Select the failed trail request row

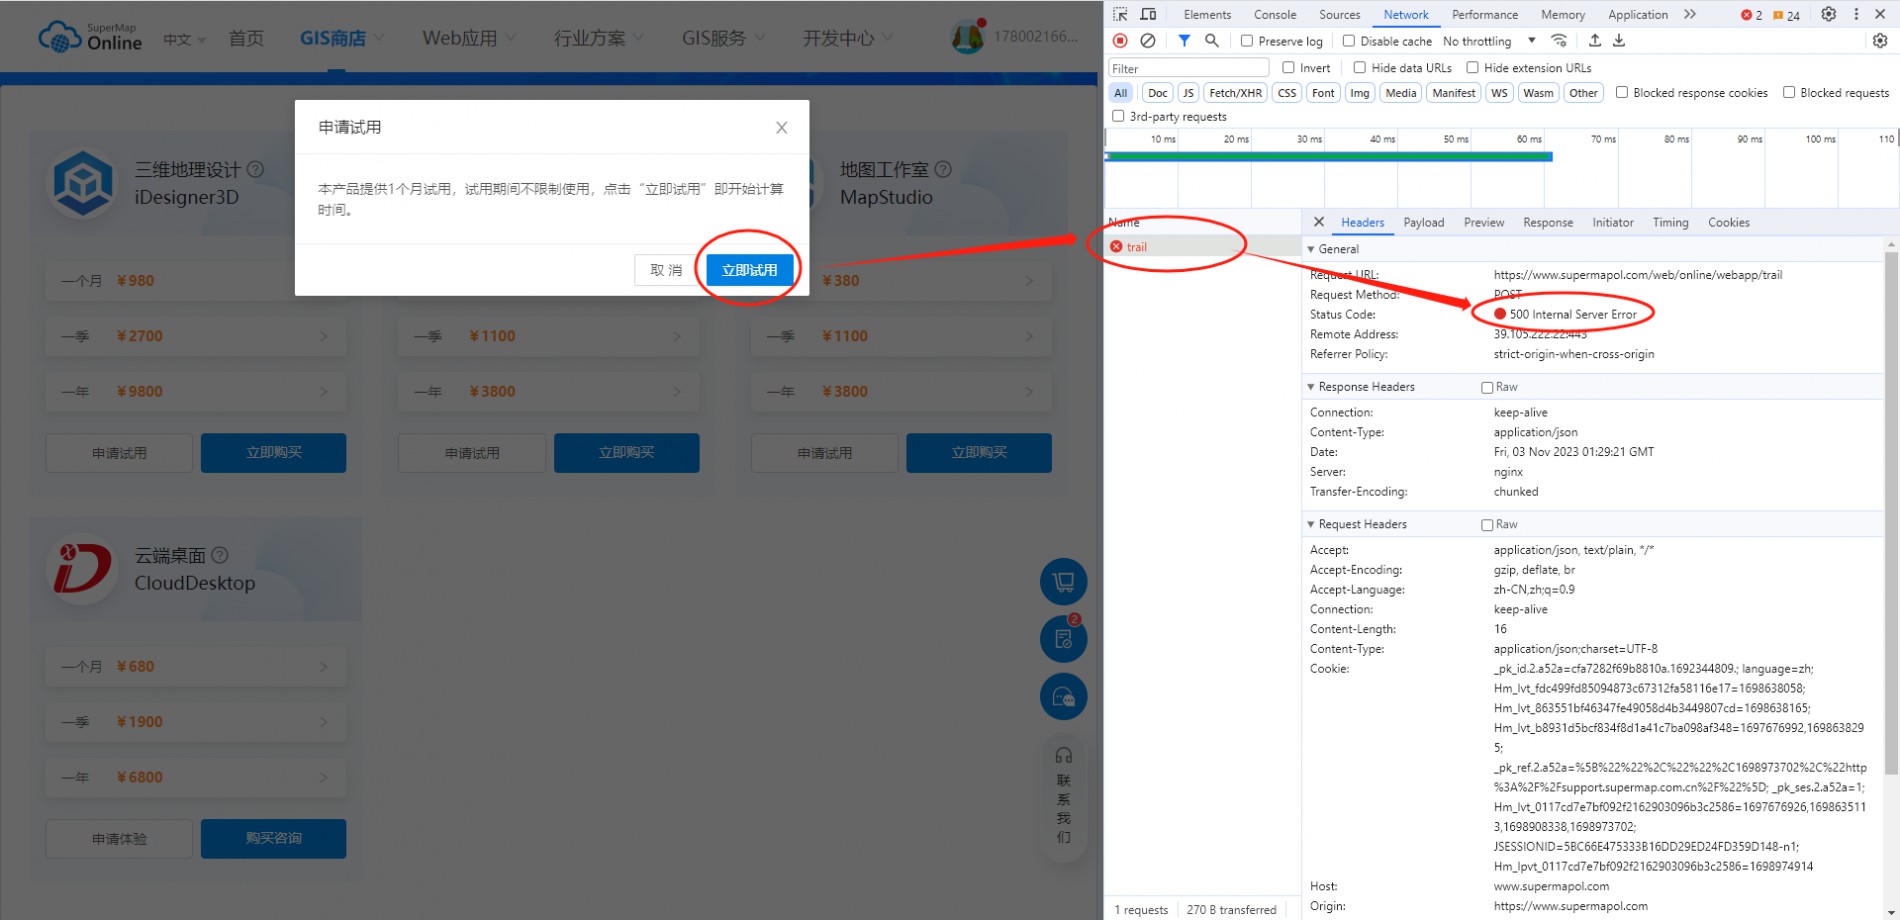point(1203,247)
